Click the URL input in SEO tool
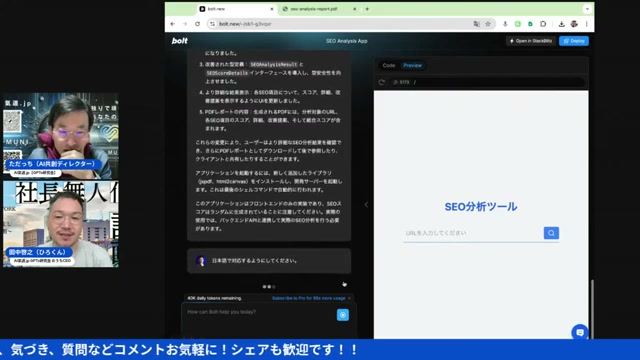This screenshot has height=360, width=640. [x=473, y=233]
